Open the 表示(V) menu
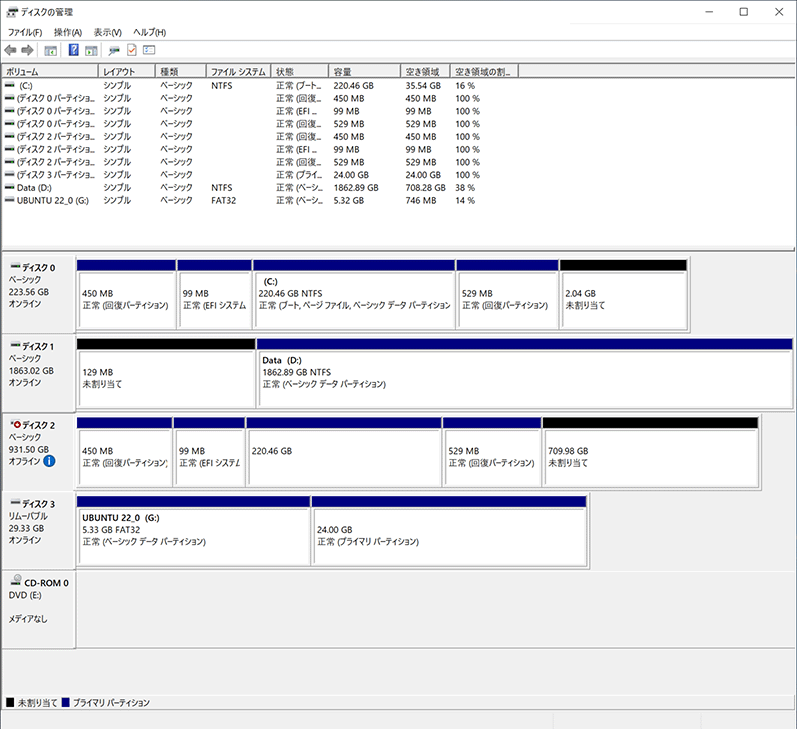Viewport: 797px width, 729px height. [108, 32]
